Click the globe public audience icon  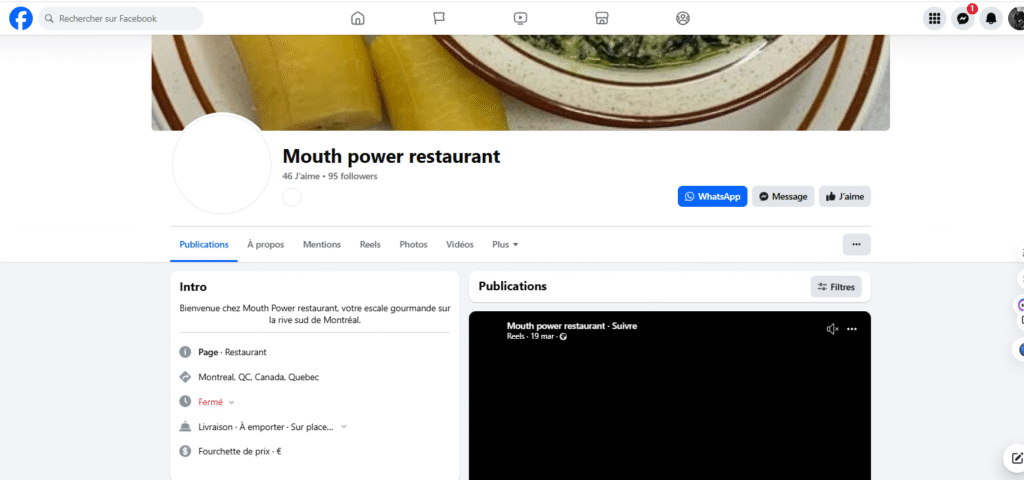click(564, 337)
